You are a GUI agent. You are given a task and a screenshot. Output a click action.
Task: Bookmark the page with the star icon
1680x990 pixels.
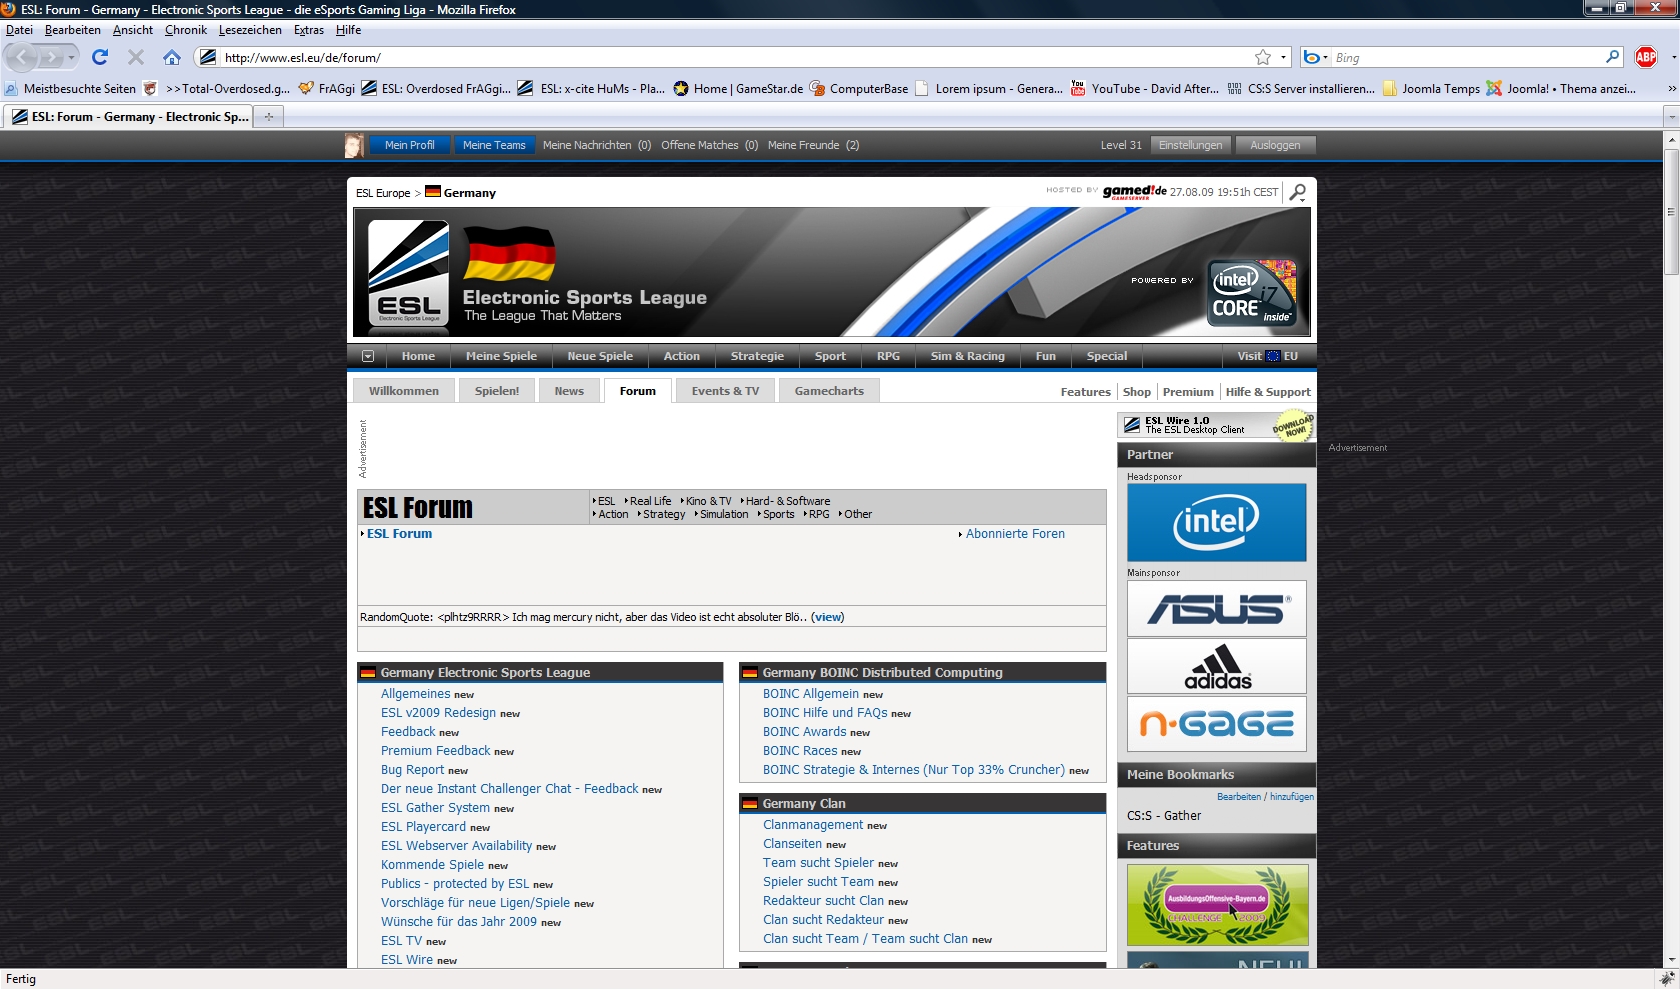click(x=1263, y=57)
